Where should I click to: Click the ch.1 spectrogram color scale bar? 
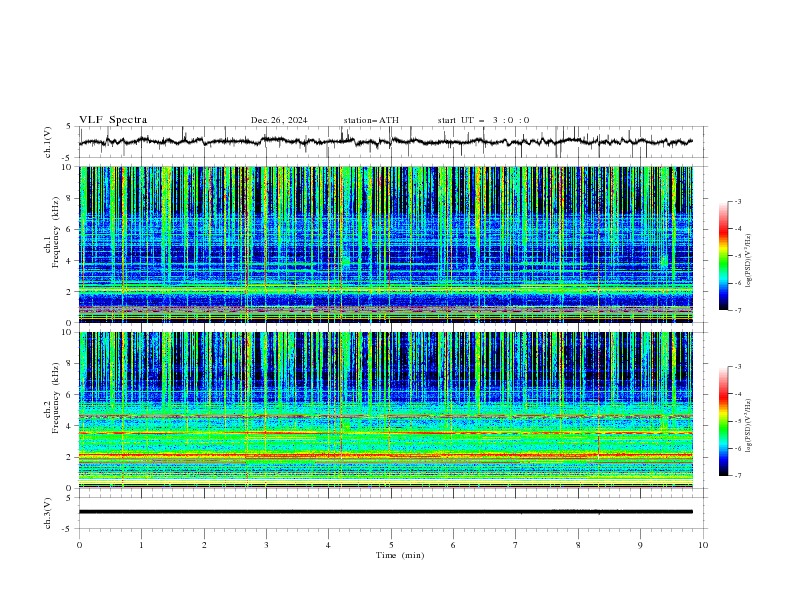click(x=723, y=256)
